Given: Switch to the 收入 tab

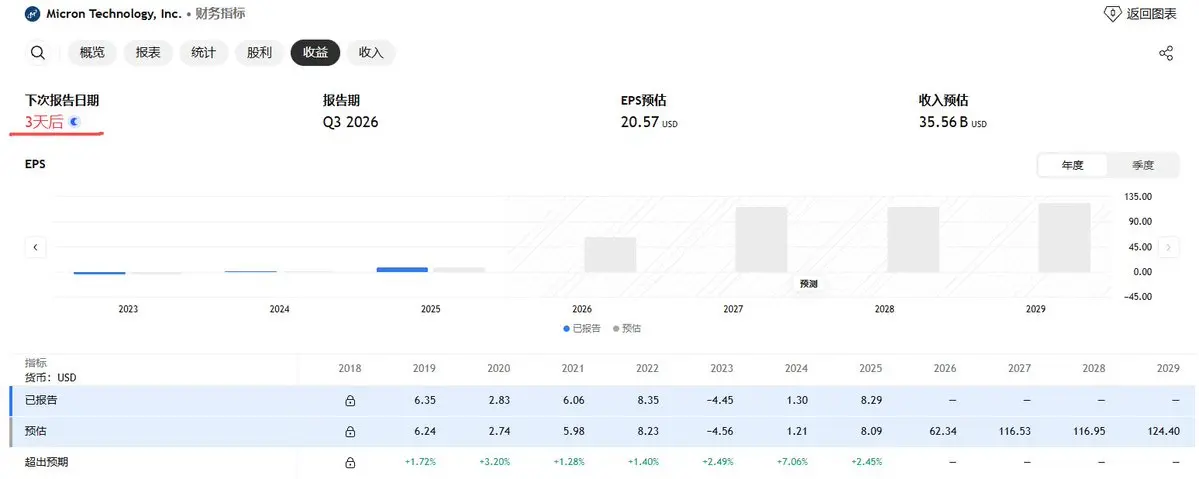Looking at the screenshot, I should 371,53.
